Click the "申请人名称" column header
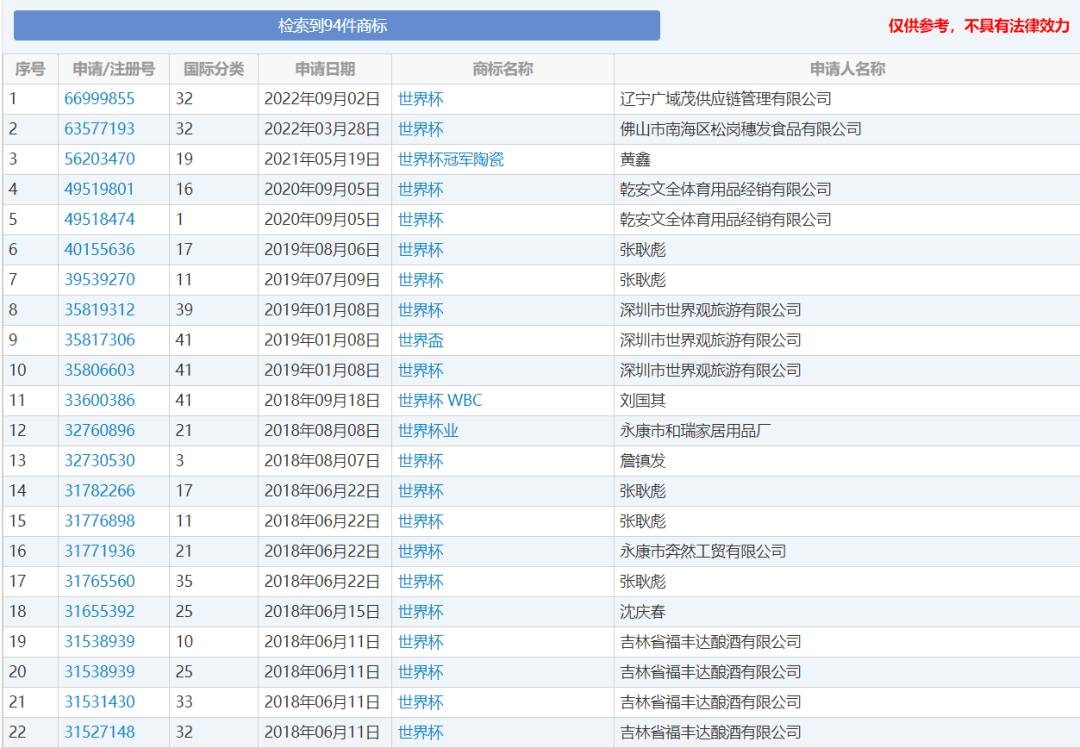This screenshot has height=748, width=1080. (846, 69)
